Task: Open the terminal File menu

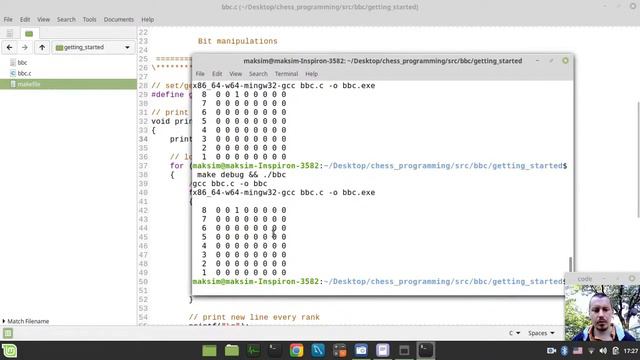Action: point(200,74)
